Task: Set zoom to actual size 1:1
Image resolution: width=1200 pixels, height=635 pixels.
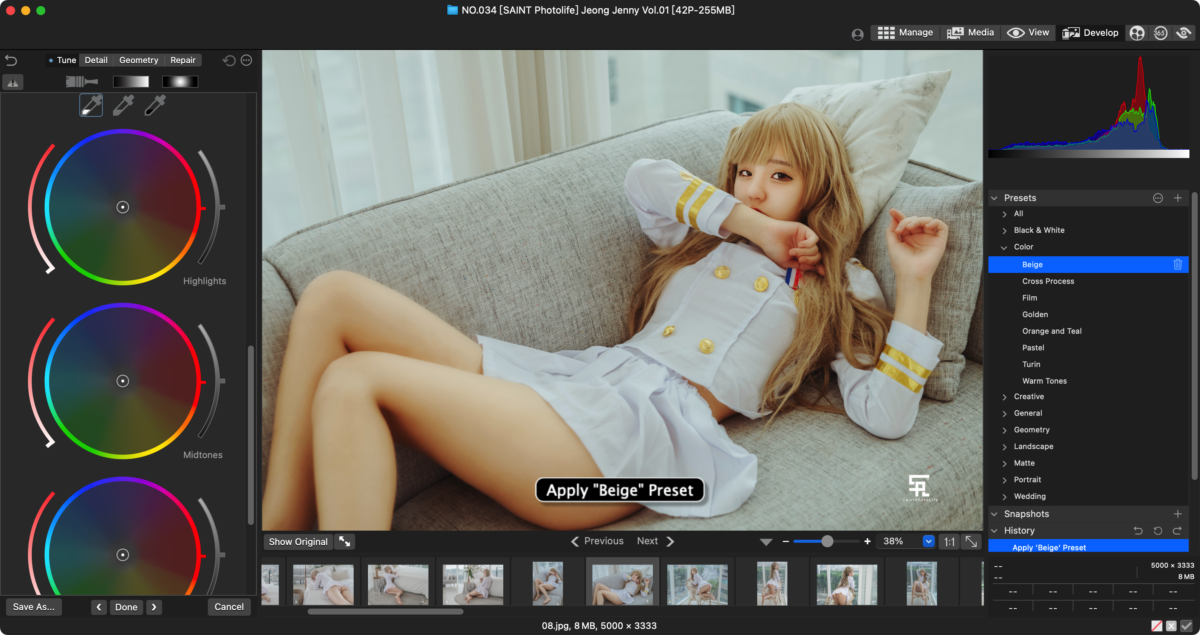Action: [949, 542]
